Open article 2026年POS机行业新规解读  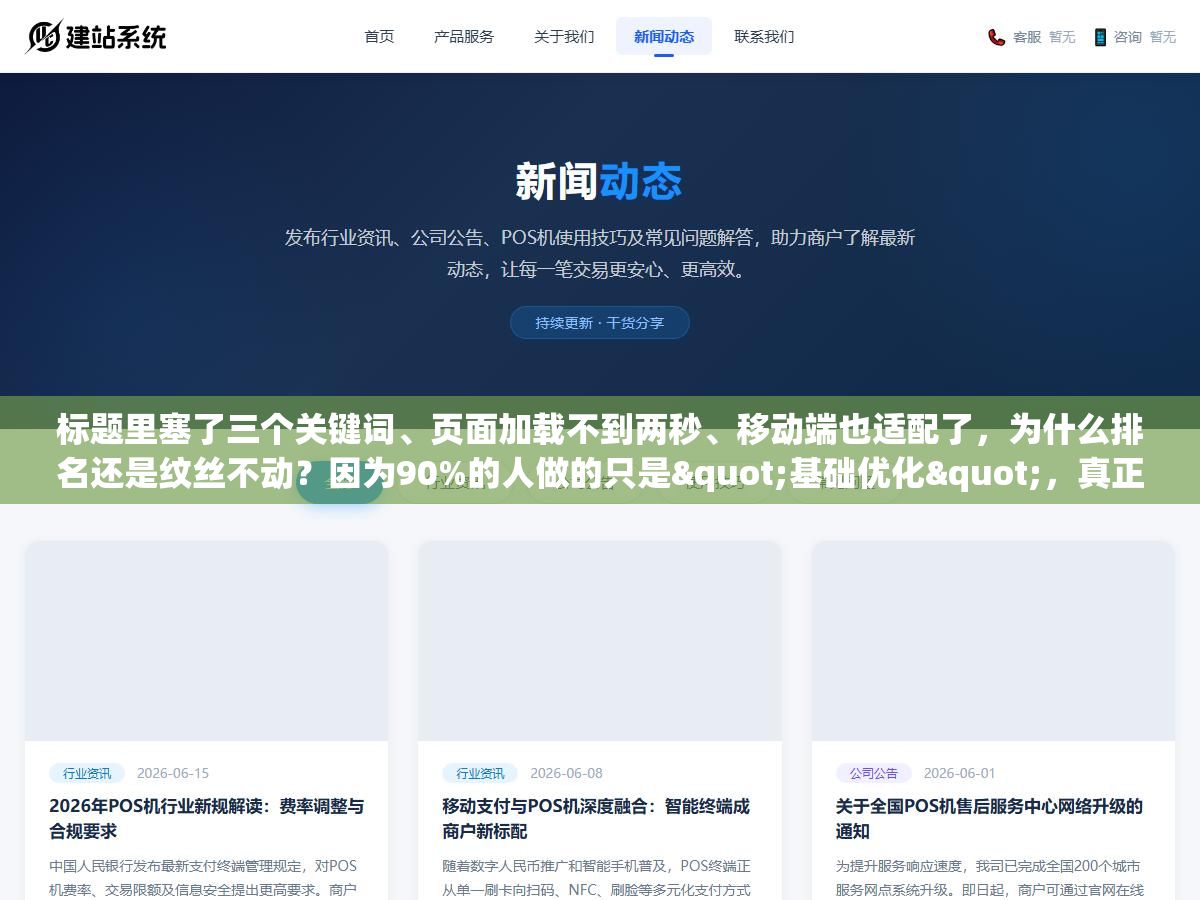point(207,818)
